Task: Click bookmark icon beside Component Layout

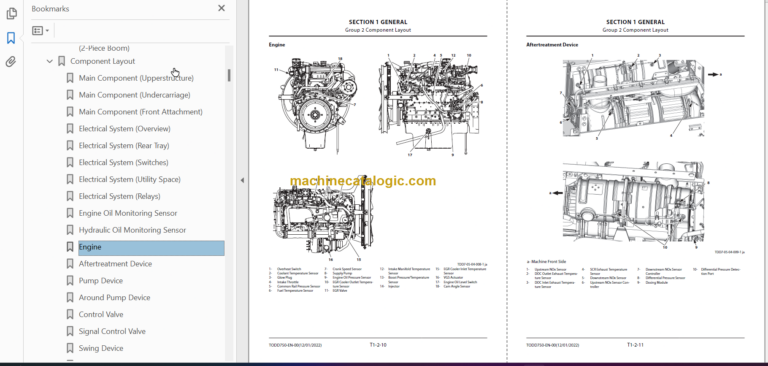Action: click(x=61, y=61)
